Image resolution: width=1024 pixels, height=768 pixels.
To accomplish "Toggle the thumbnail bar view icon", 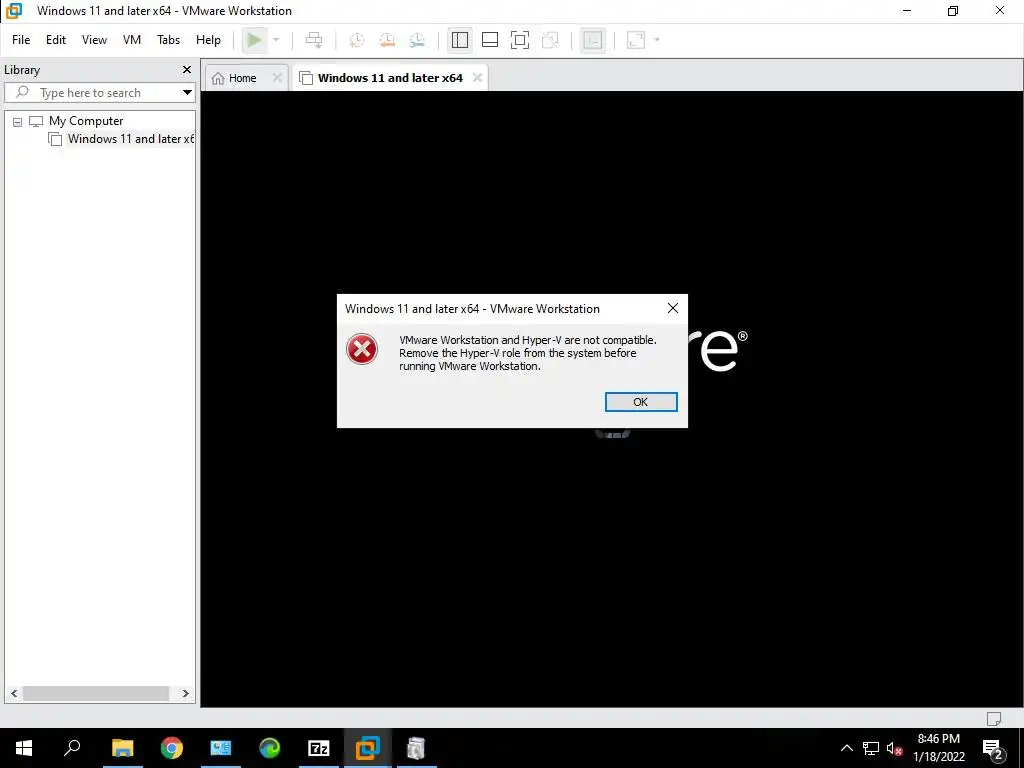I will (x=490, y=40).
